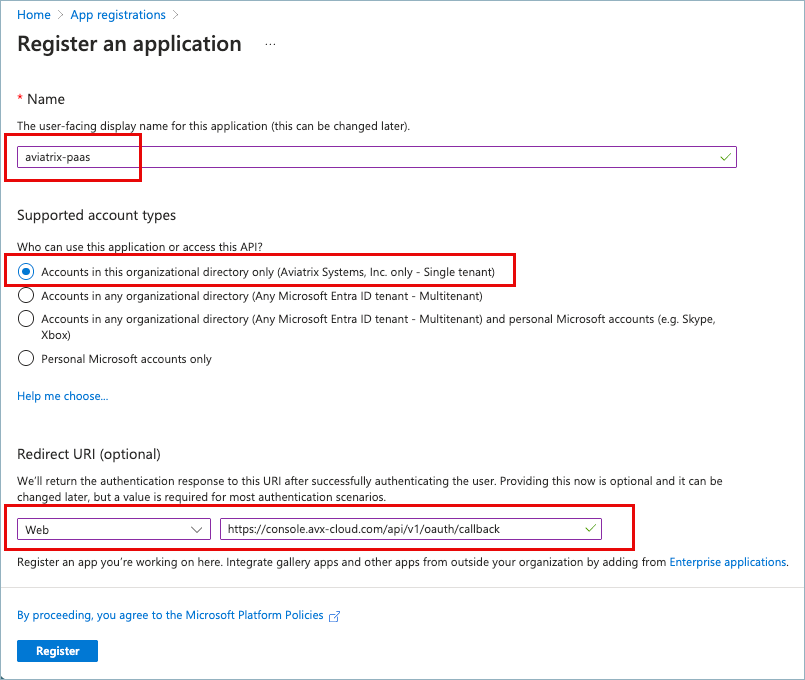Click the green checkmark in the Name field

tap(725, 157)
